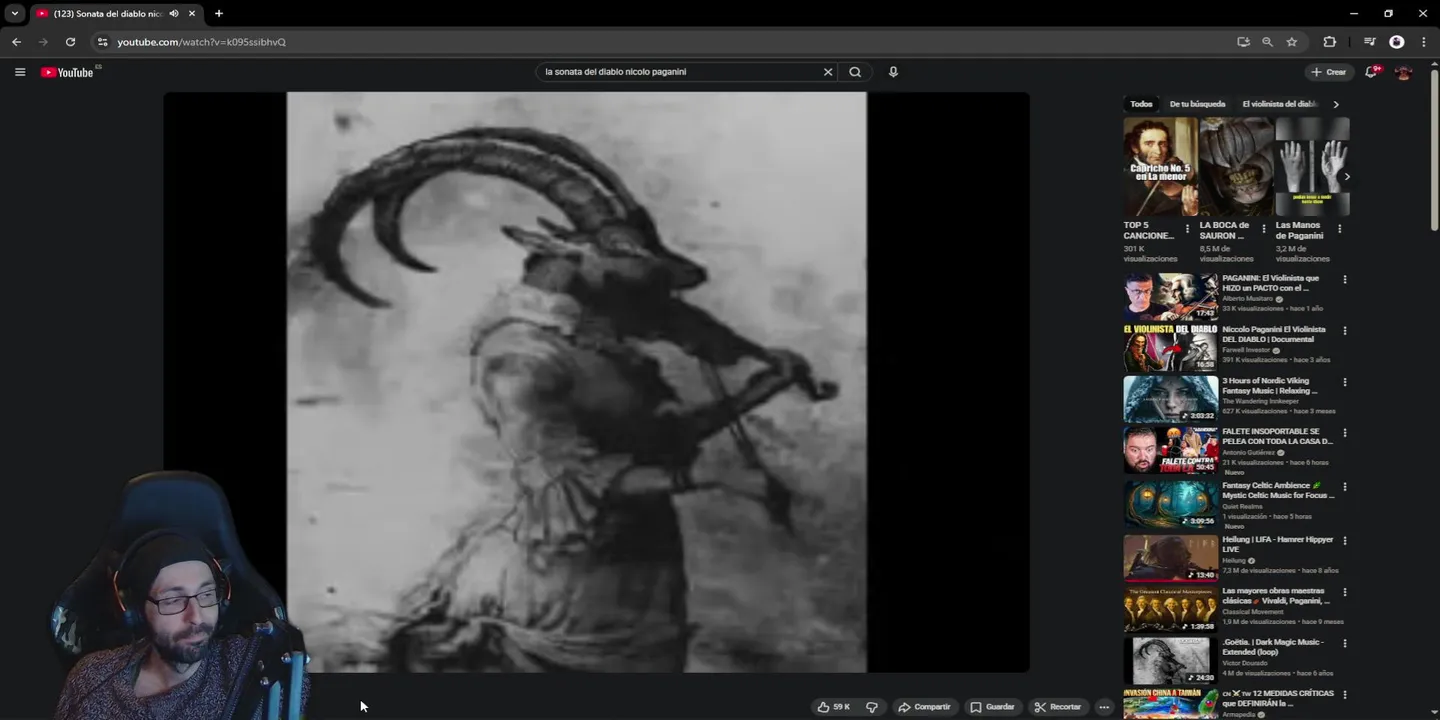Go back using the browser back arrow
Screen dimensions: 1440x720
tap(16, 42)
